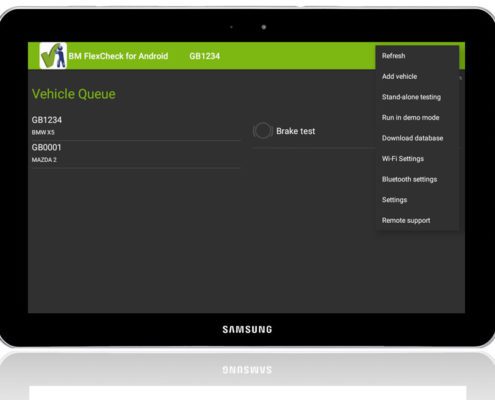The height and width of the screenshot is (400, 495).
Task: Tap MAZDA 2 vehicle model label
Action: pos(44,160)
